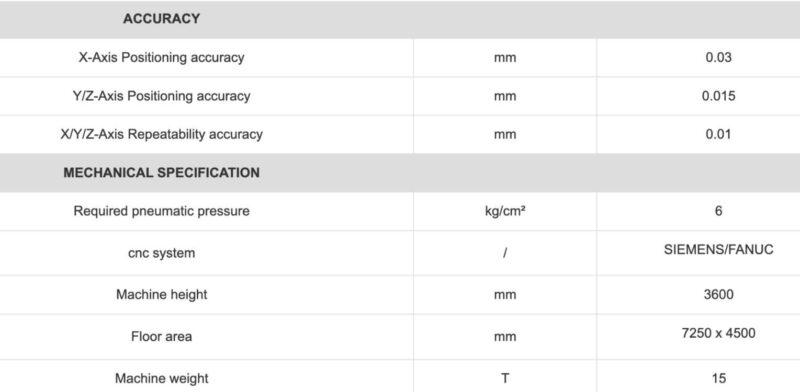Select the 7250 x 4500 value
The image size is (800, 392).
[718, 333]
